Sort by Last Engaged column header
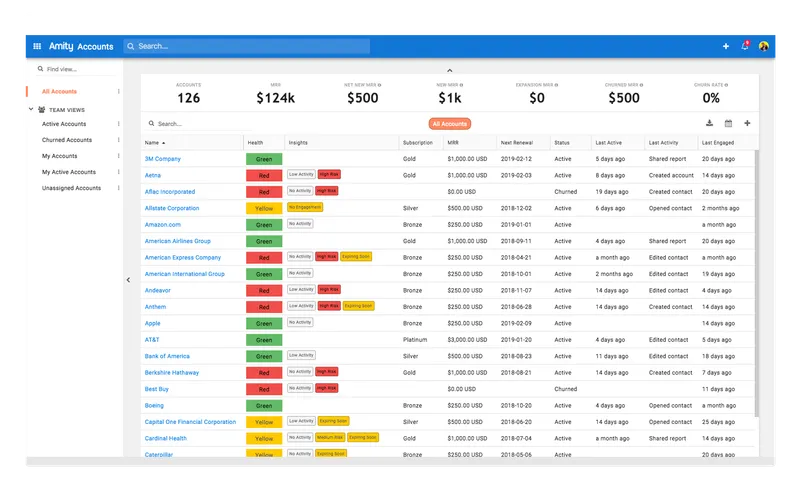Screen dimensions: 800x479 717,143
